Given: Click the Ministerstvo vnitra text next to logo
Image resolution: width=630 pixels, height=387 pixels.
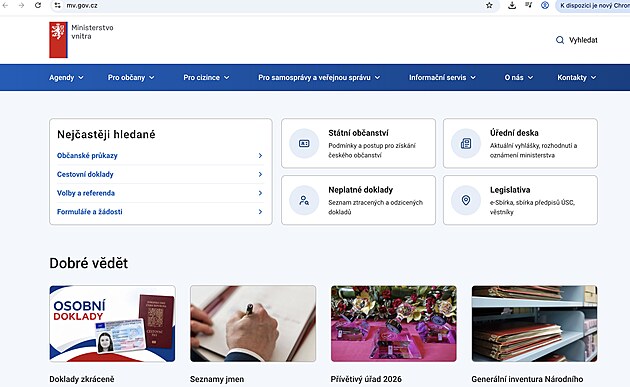Looking at the screenshot, I should click(x=92, y=32).
